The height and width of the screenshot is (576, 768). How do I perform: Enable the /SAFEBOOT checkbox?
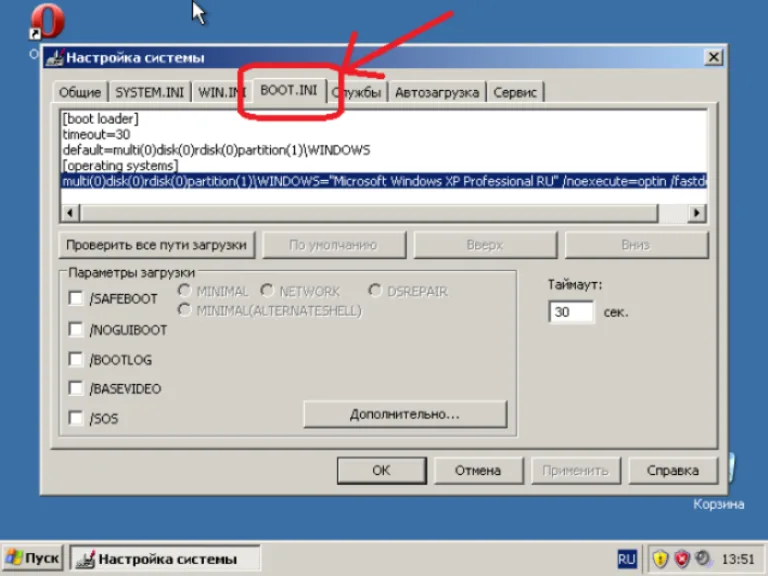[x=75, y=298]
